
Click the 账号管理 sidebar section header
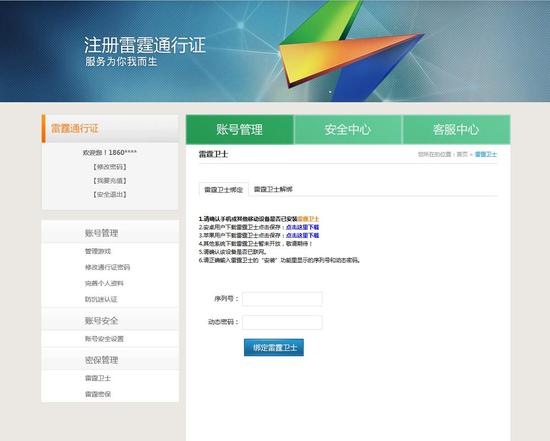pos(101,233)
